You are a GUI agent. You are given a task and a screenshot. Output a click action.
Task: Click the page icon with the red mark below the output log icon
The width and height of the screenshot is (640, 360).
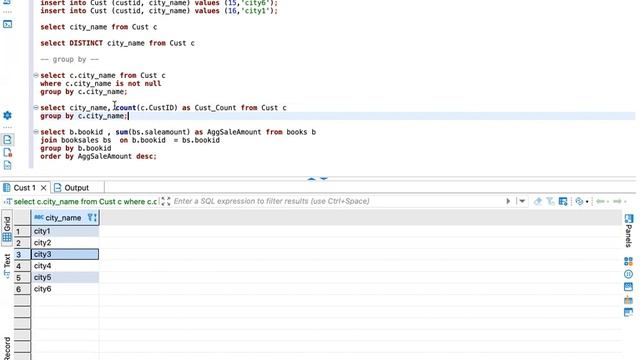[x=7, y=153]
